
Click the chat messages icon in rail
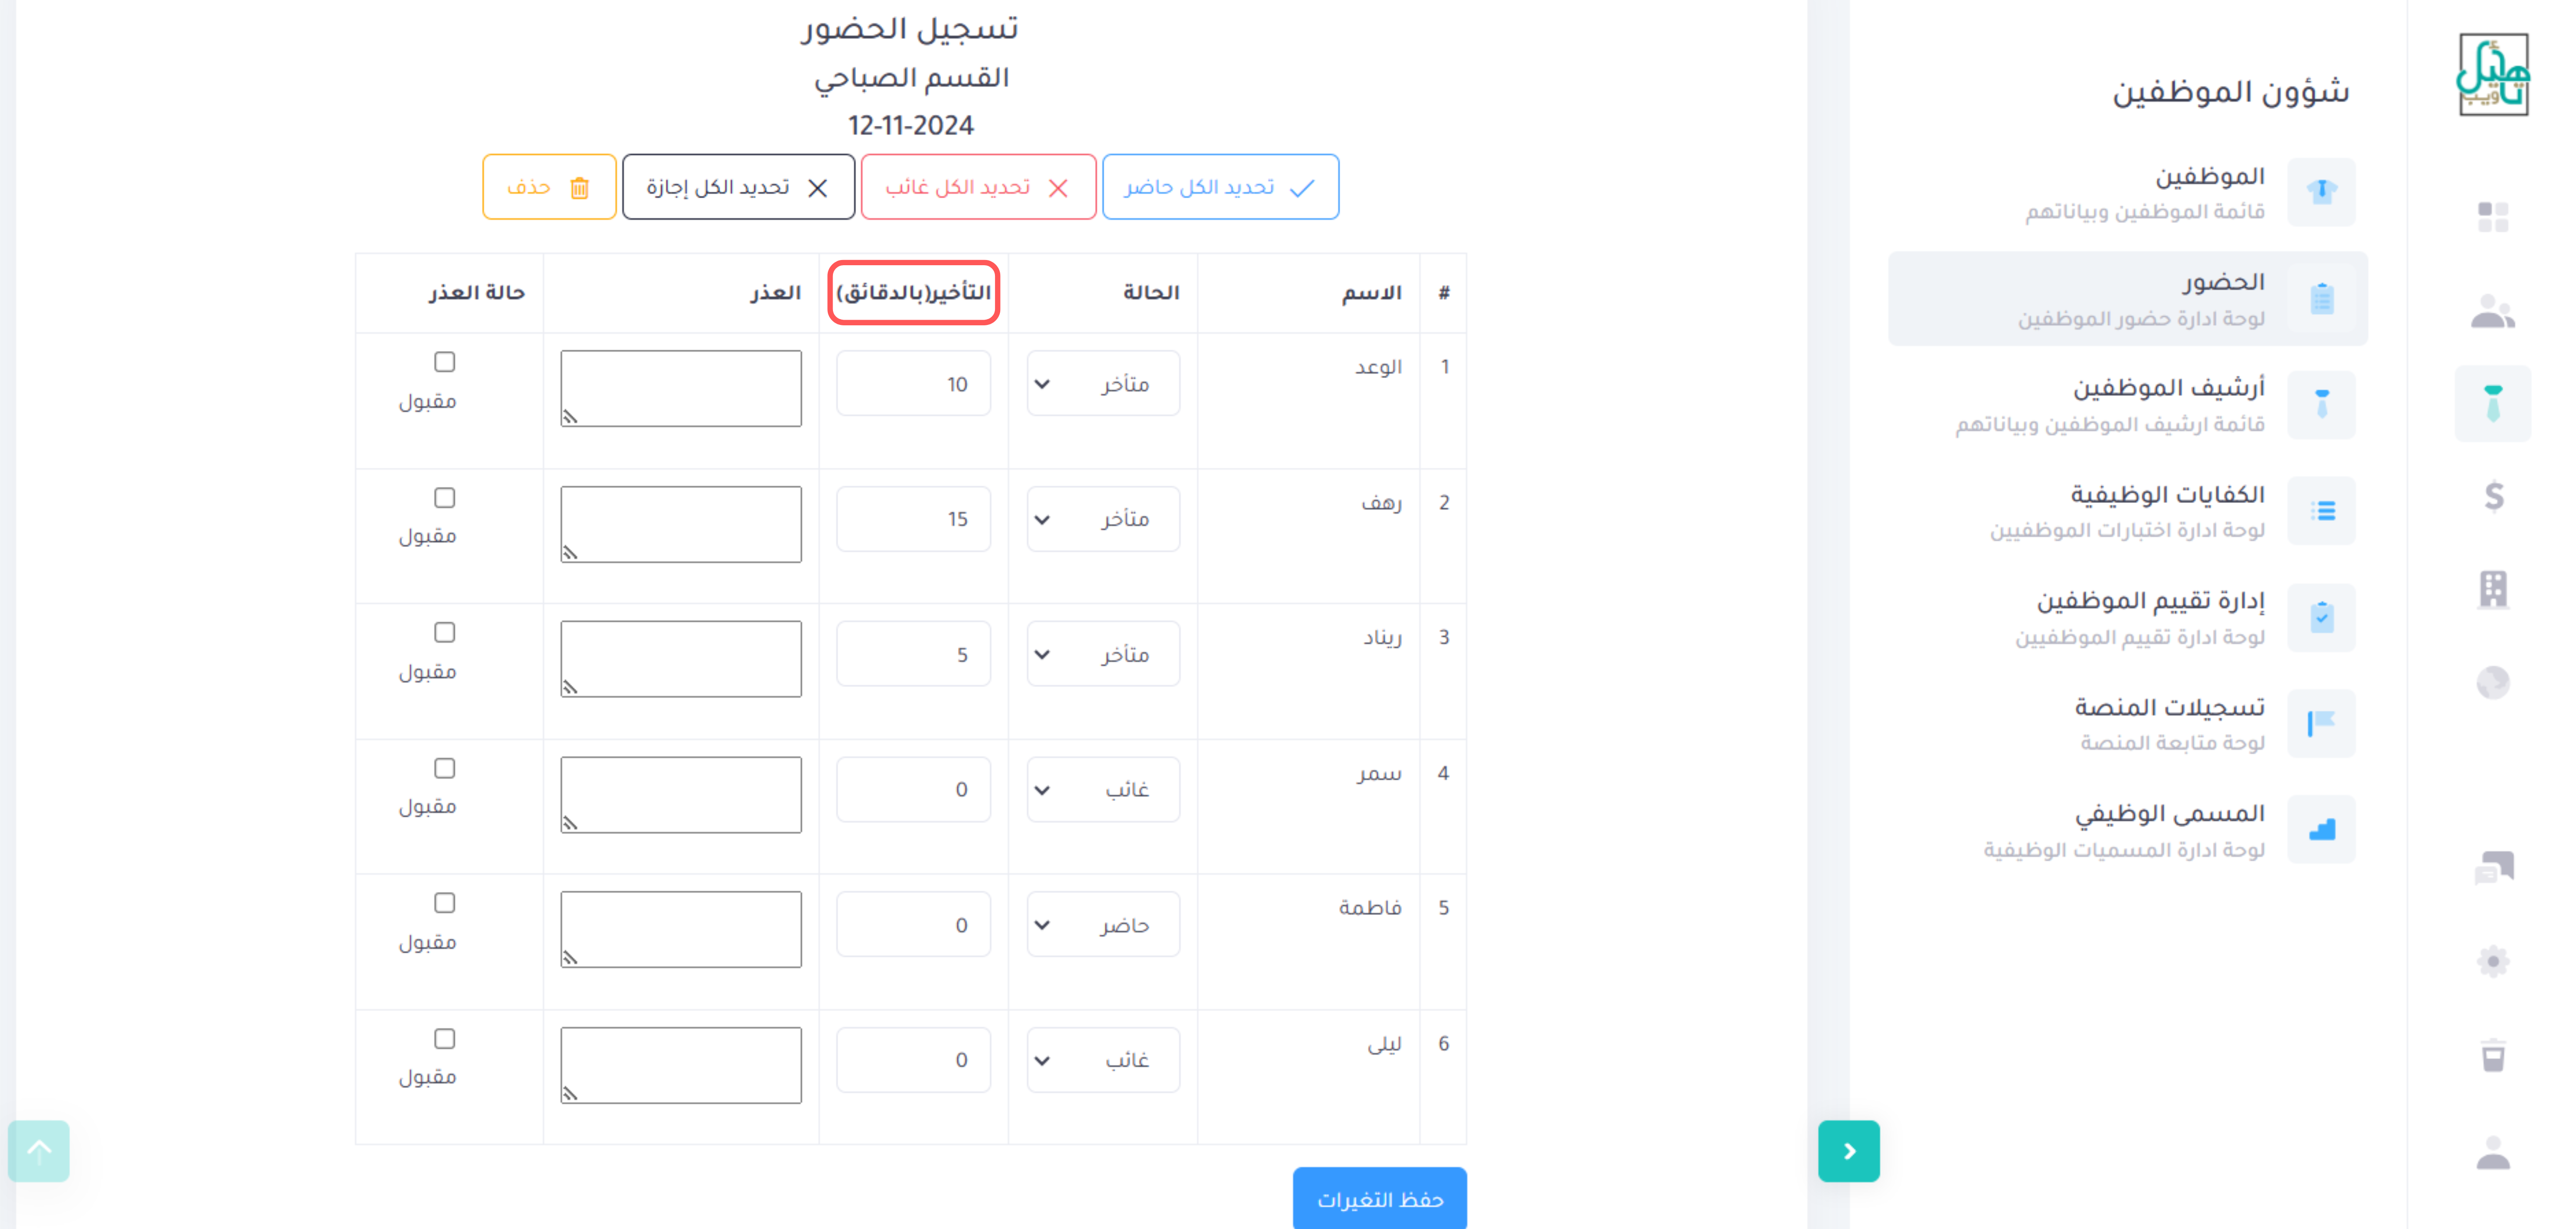(x=2493, y=867)
